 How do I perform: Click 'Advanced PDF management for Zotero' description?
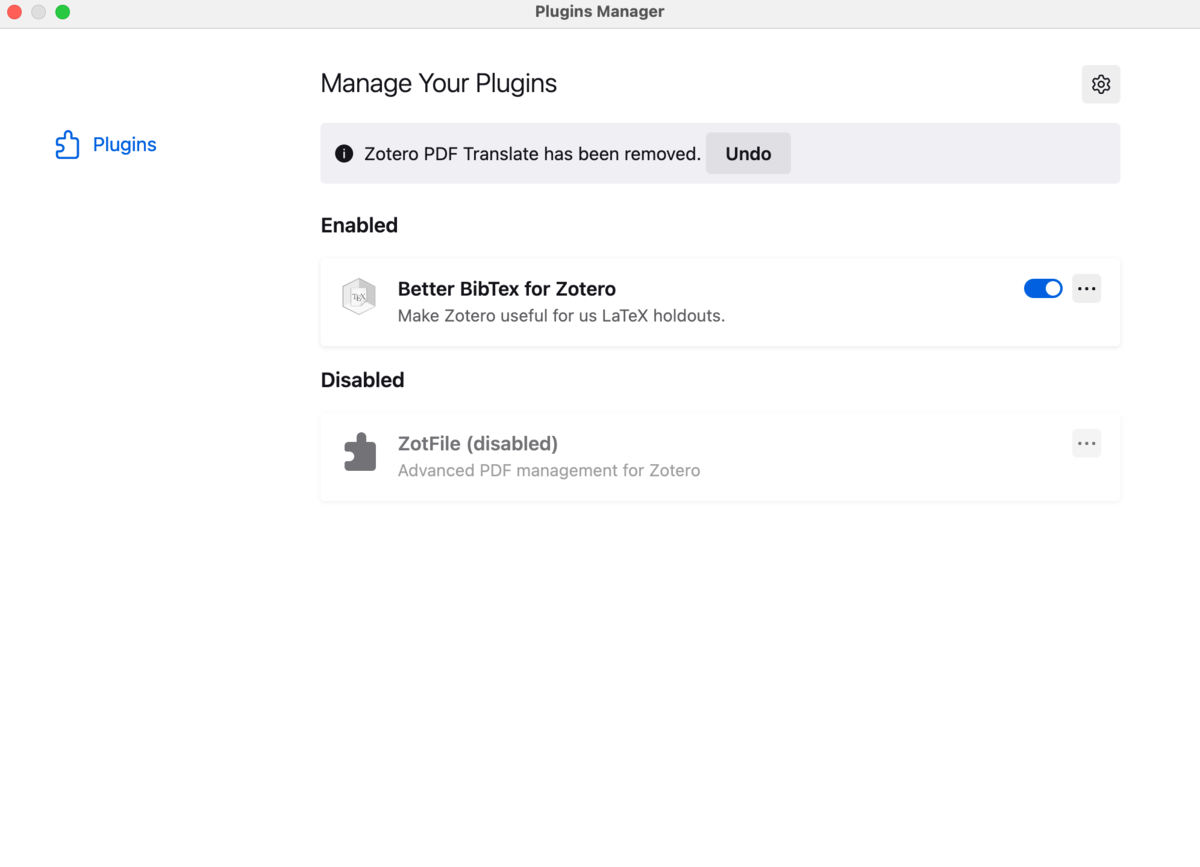click(549, 471)
